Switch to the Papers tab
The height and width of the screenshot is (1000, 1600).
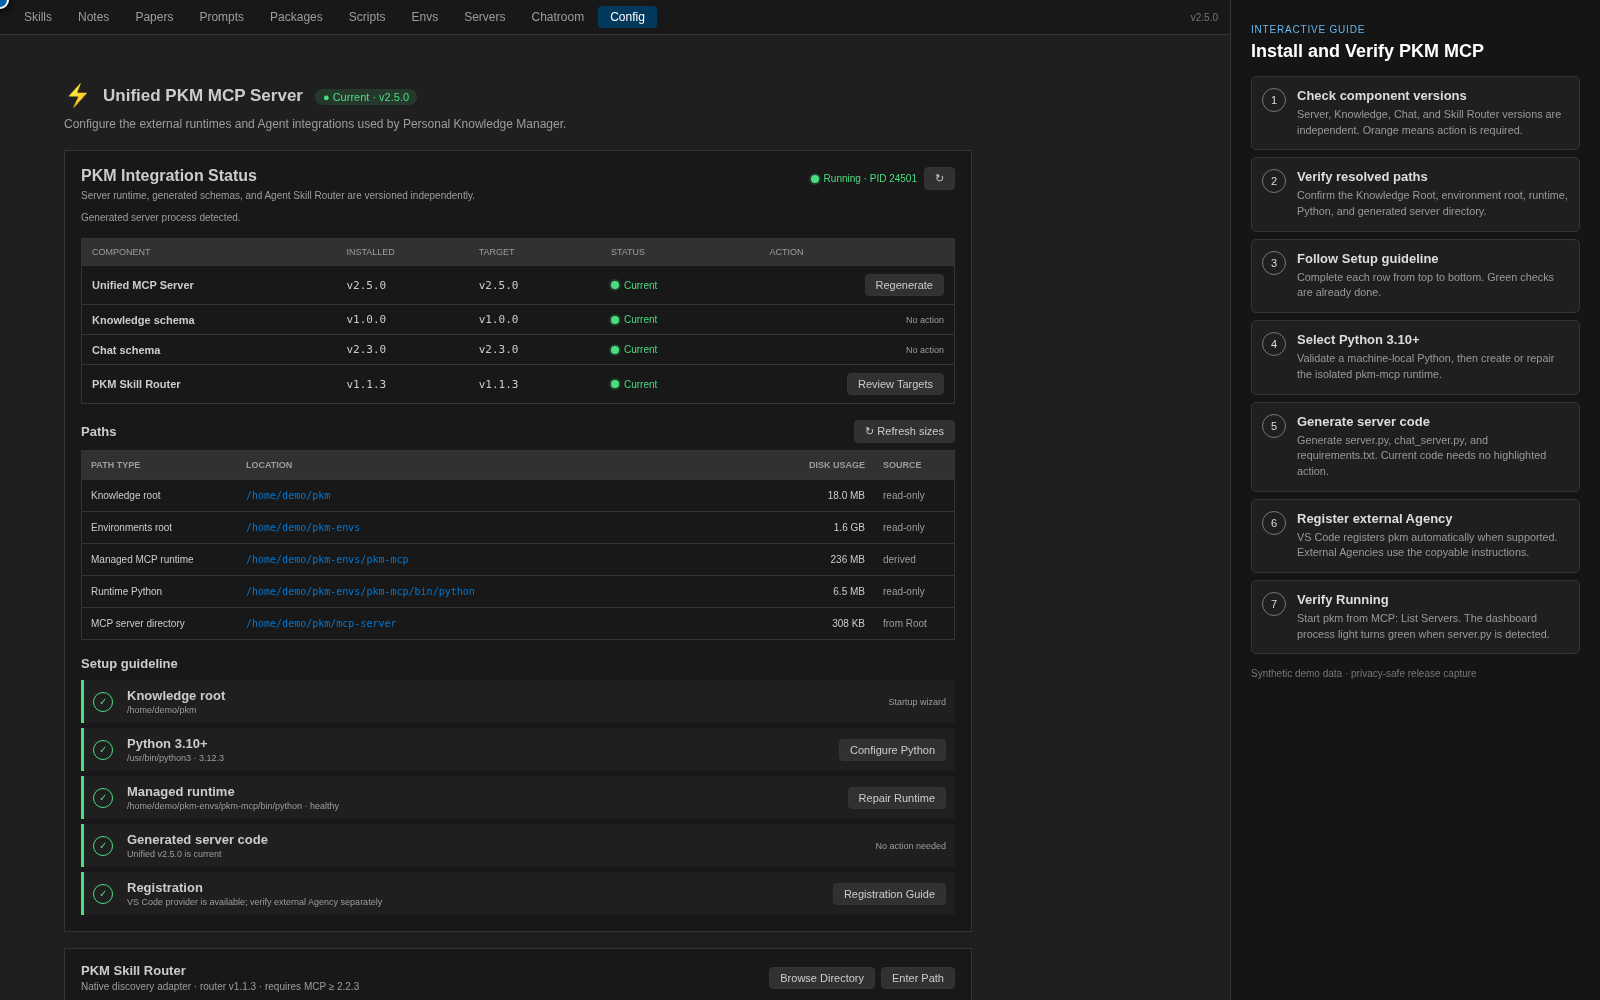[154, 17]
